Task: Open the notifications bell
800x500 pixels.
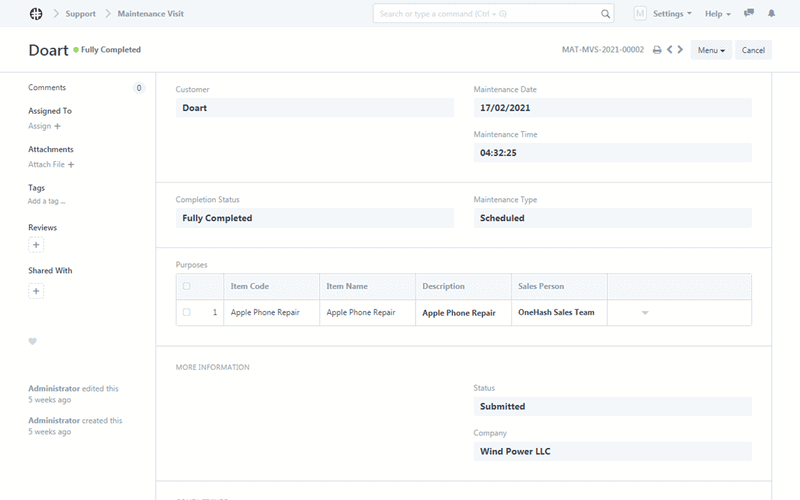Action: click(771, 14)
